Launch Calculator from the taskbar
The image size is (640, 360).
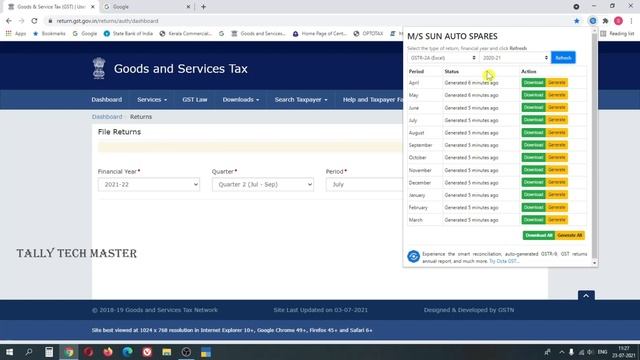click(49, 352)
